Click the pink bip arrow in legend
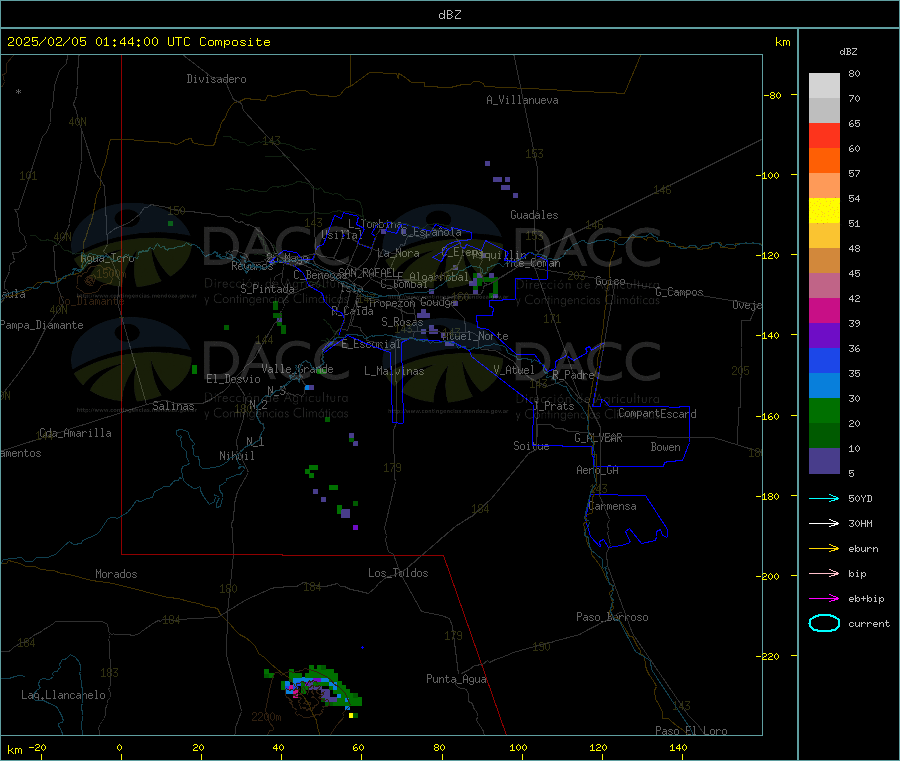This screenshot has width=900, height=761. tap(824, 573)
